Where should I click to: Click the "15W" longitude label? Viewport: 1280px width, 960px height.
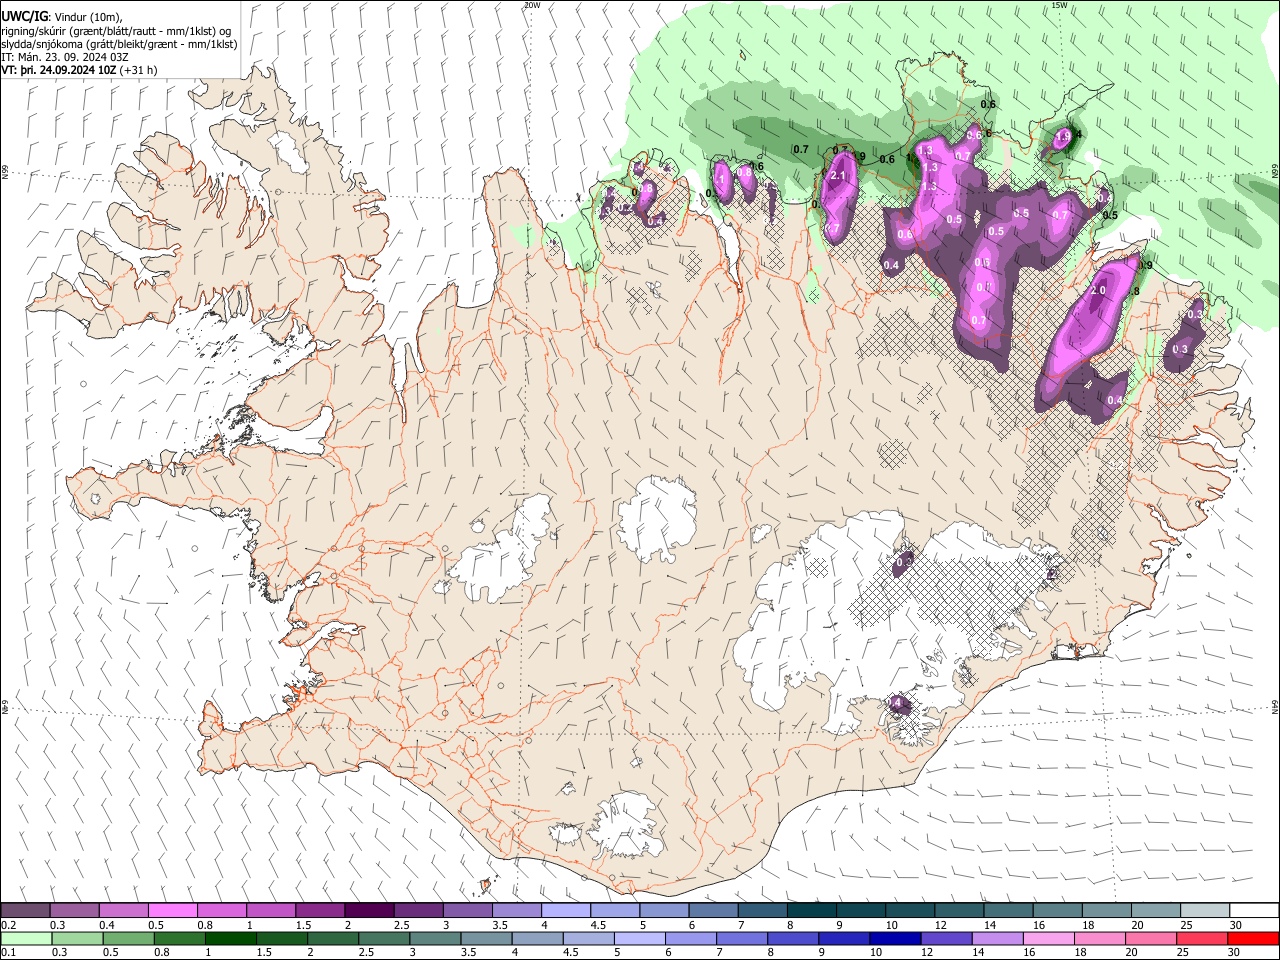tap(1059, 5)
